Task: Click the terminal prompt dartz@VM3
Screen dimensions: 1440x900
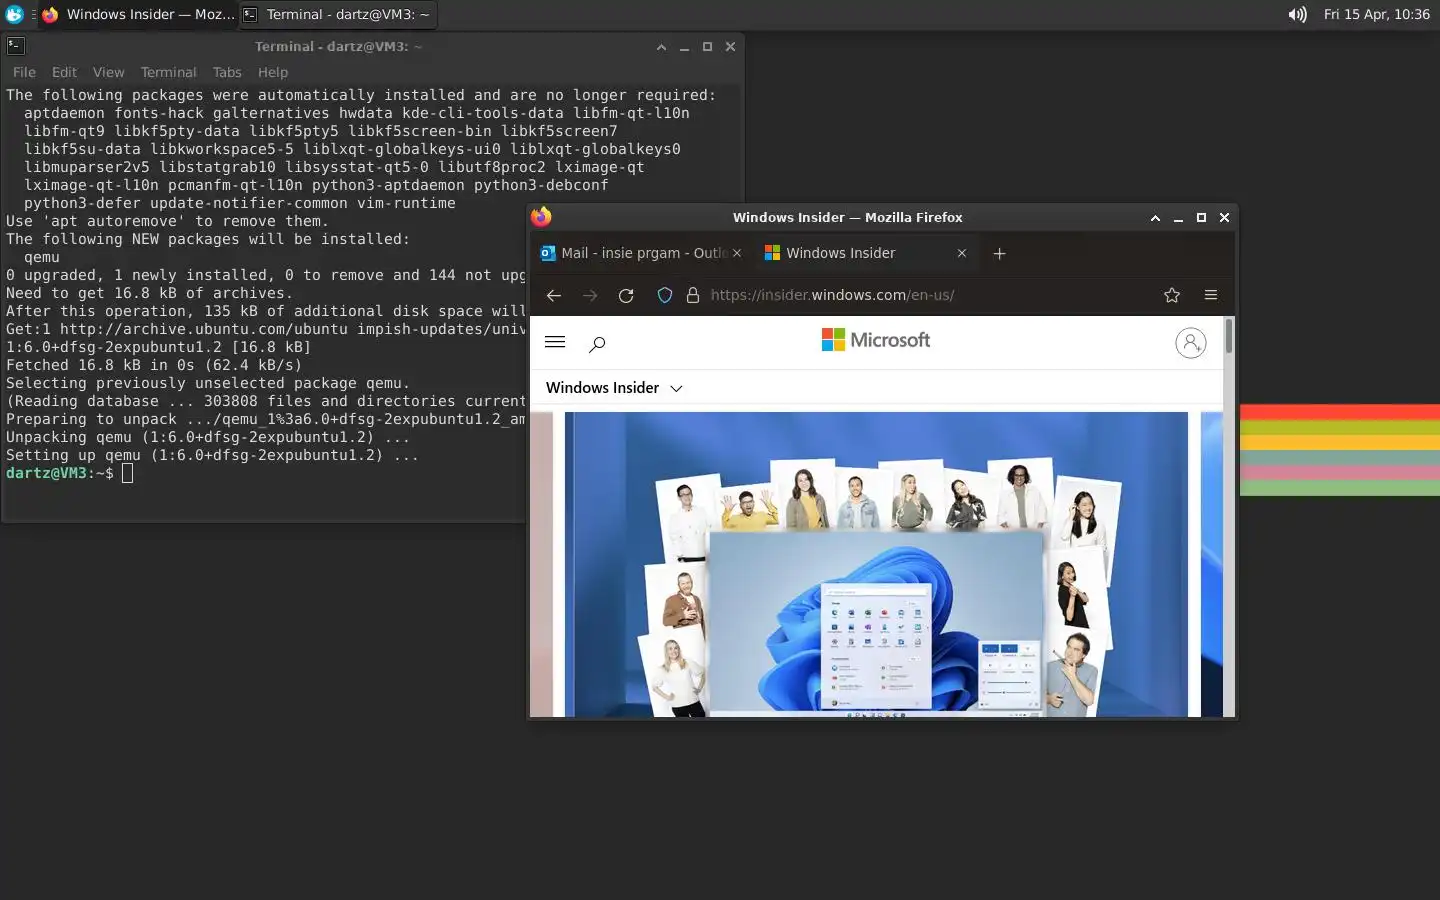Action: point(60,473)
